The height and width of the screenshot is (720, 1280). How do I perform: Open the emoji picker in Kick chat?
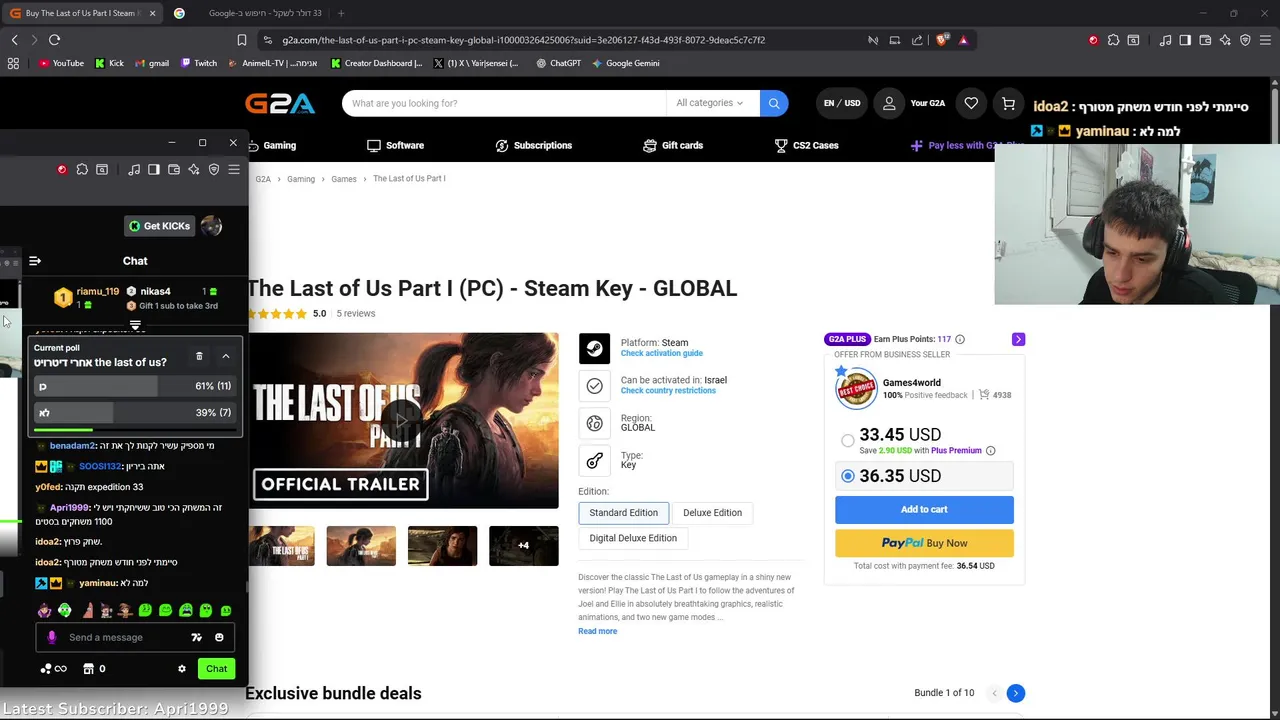(219, 637)
